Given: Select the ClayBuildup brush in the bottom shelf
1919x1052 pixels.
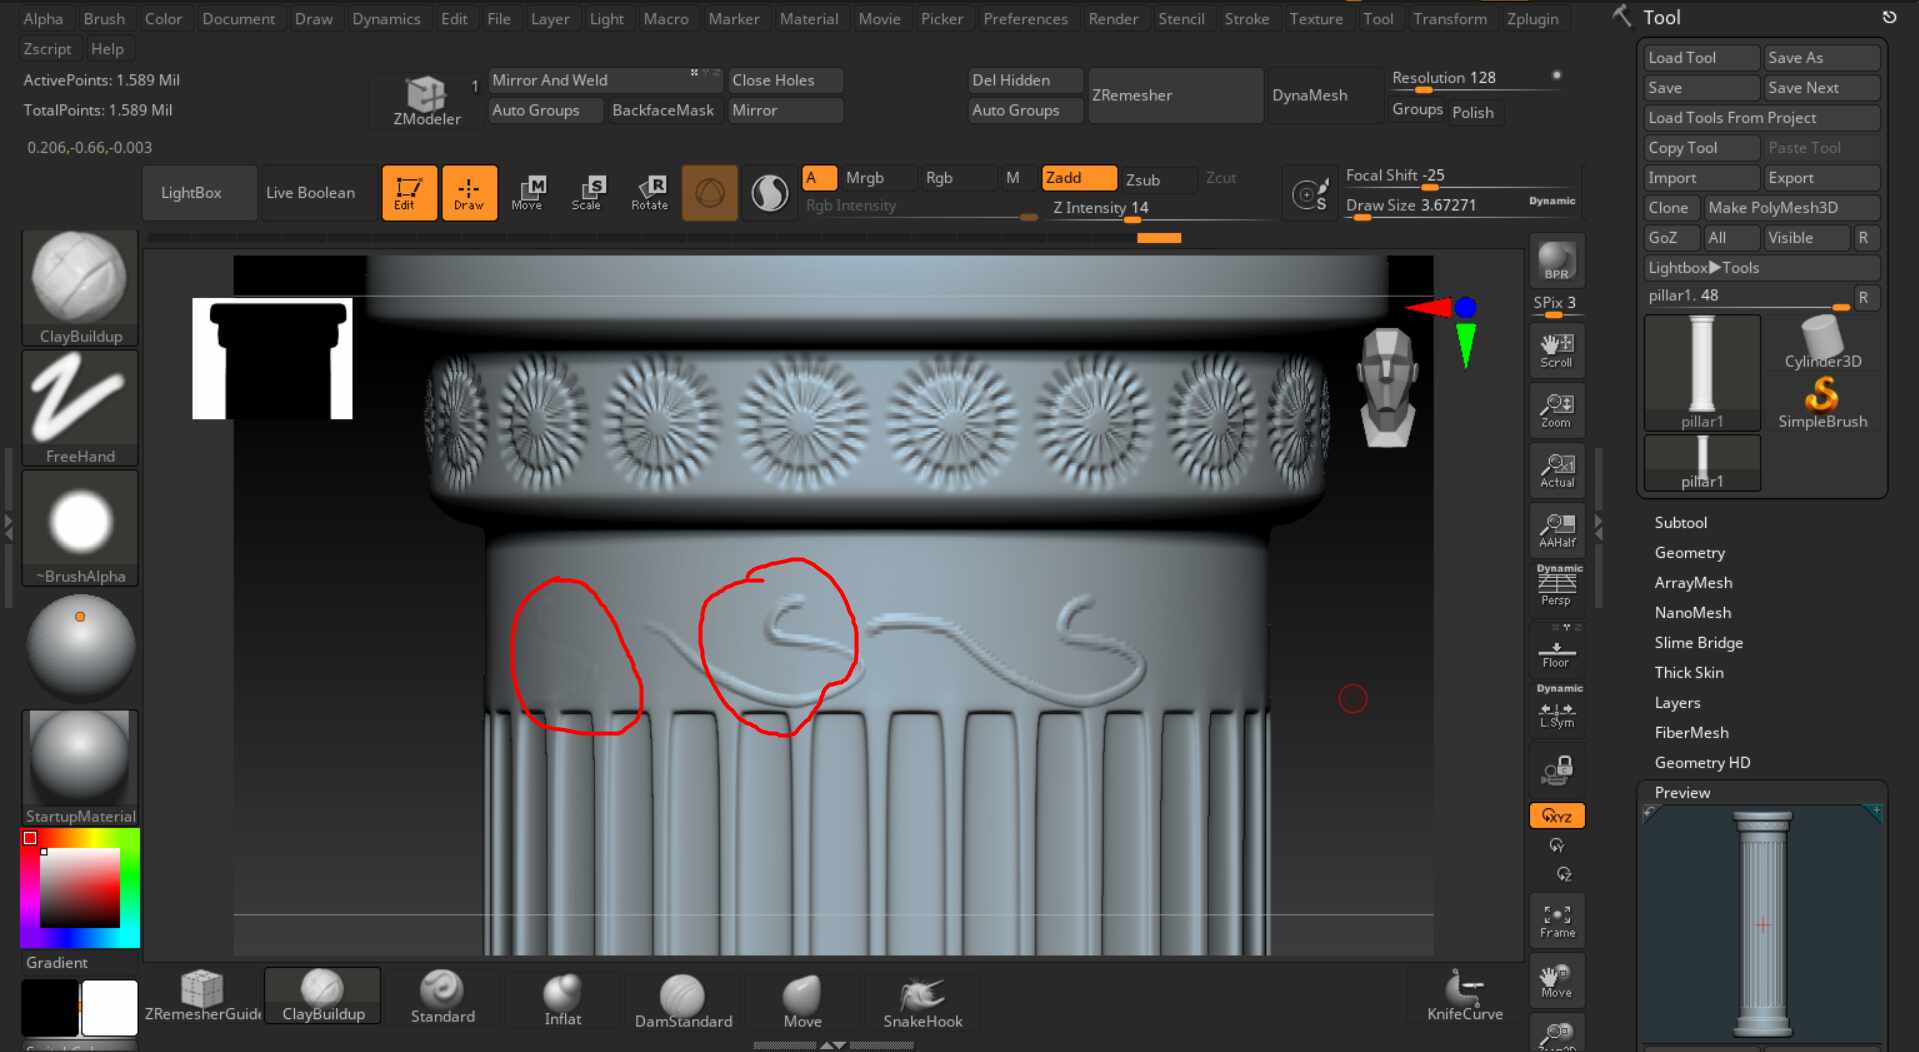Looking at the screenshot, I should click(x=322, y=996).
